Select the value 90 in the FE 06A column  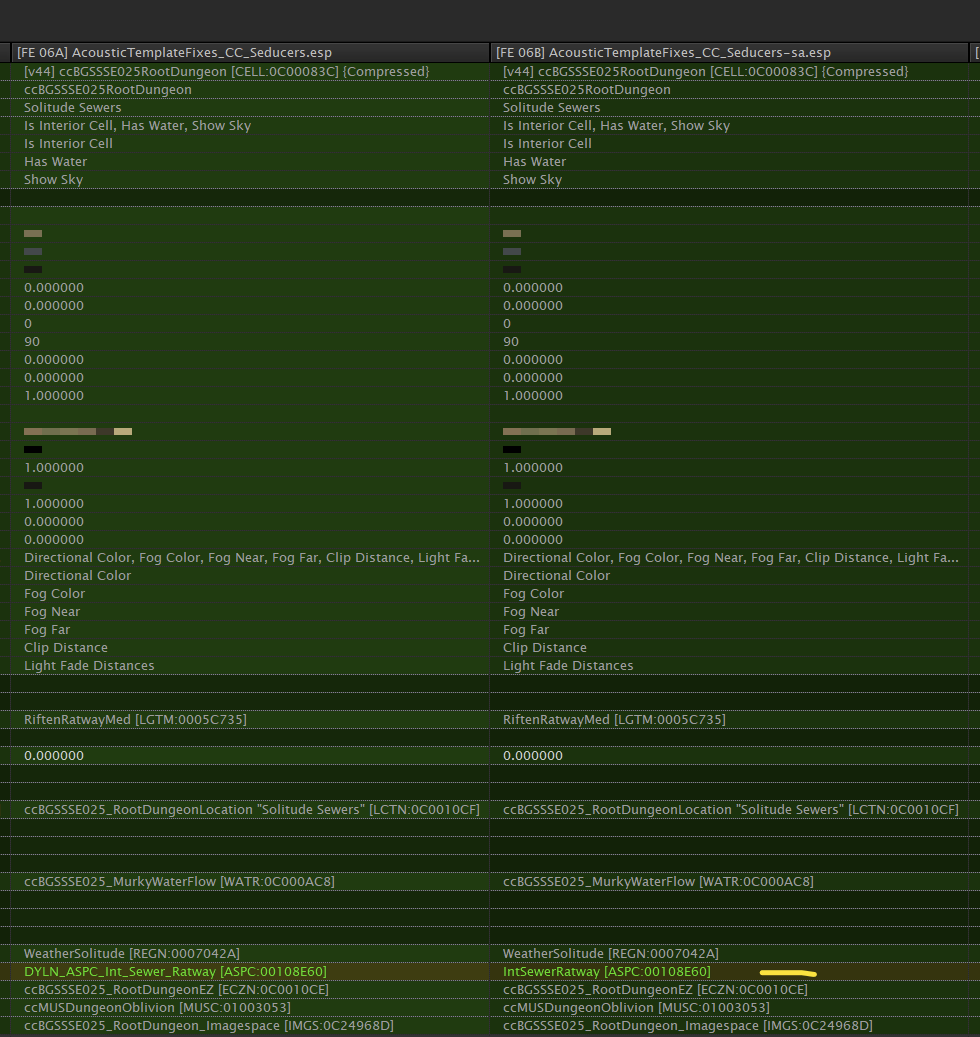(32, 342)
